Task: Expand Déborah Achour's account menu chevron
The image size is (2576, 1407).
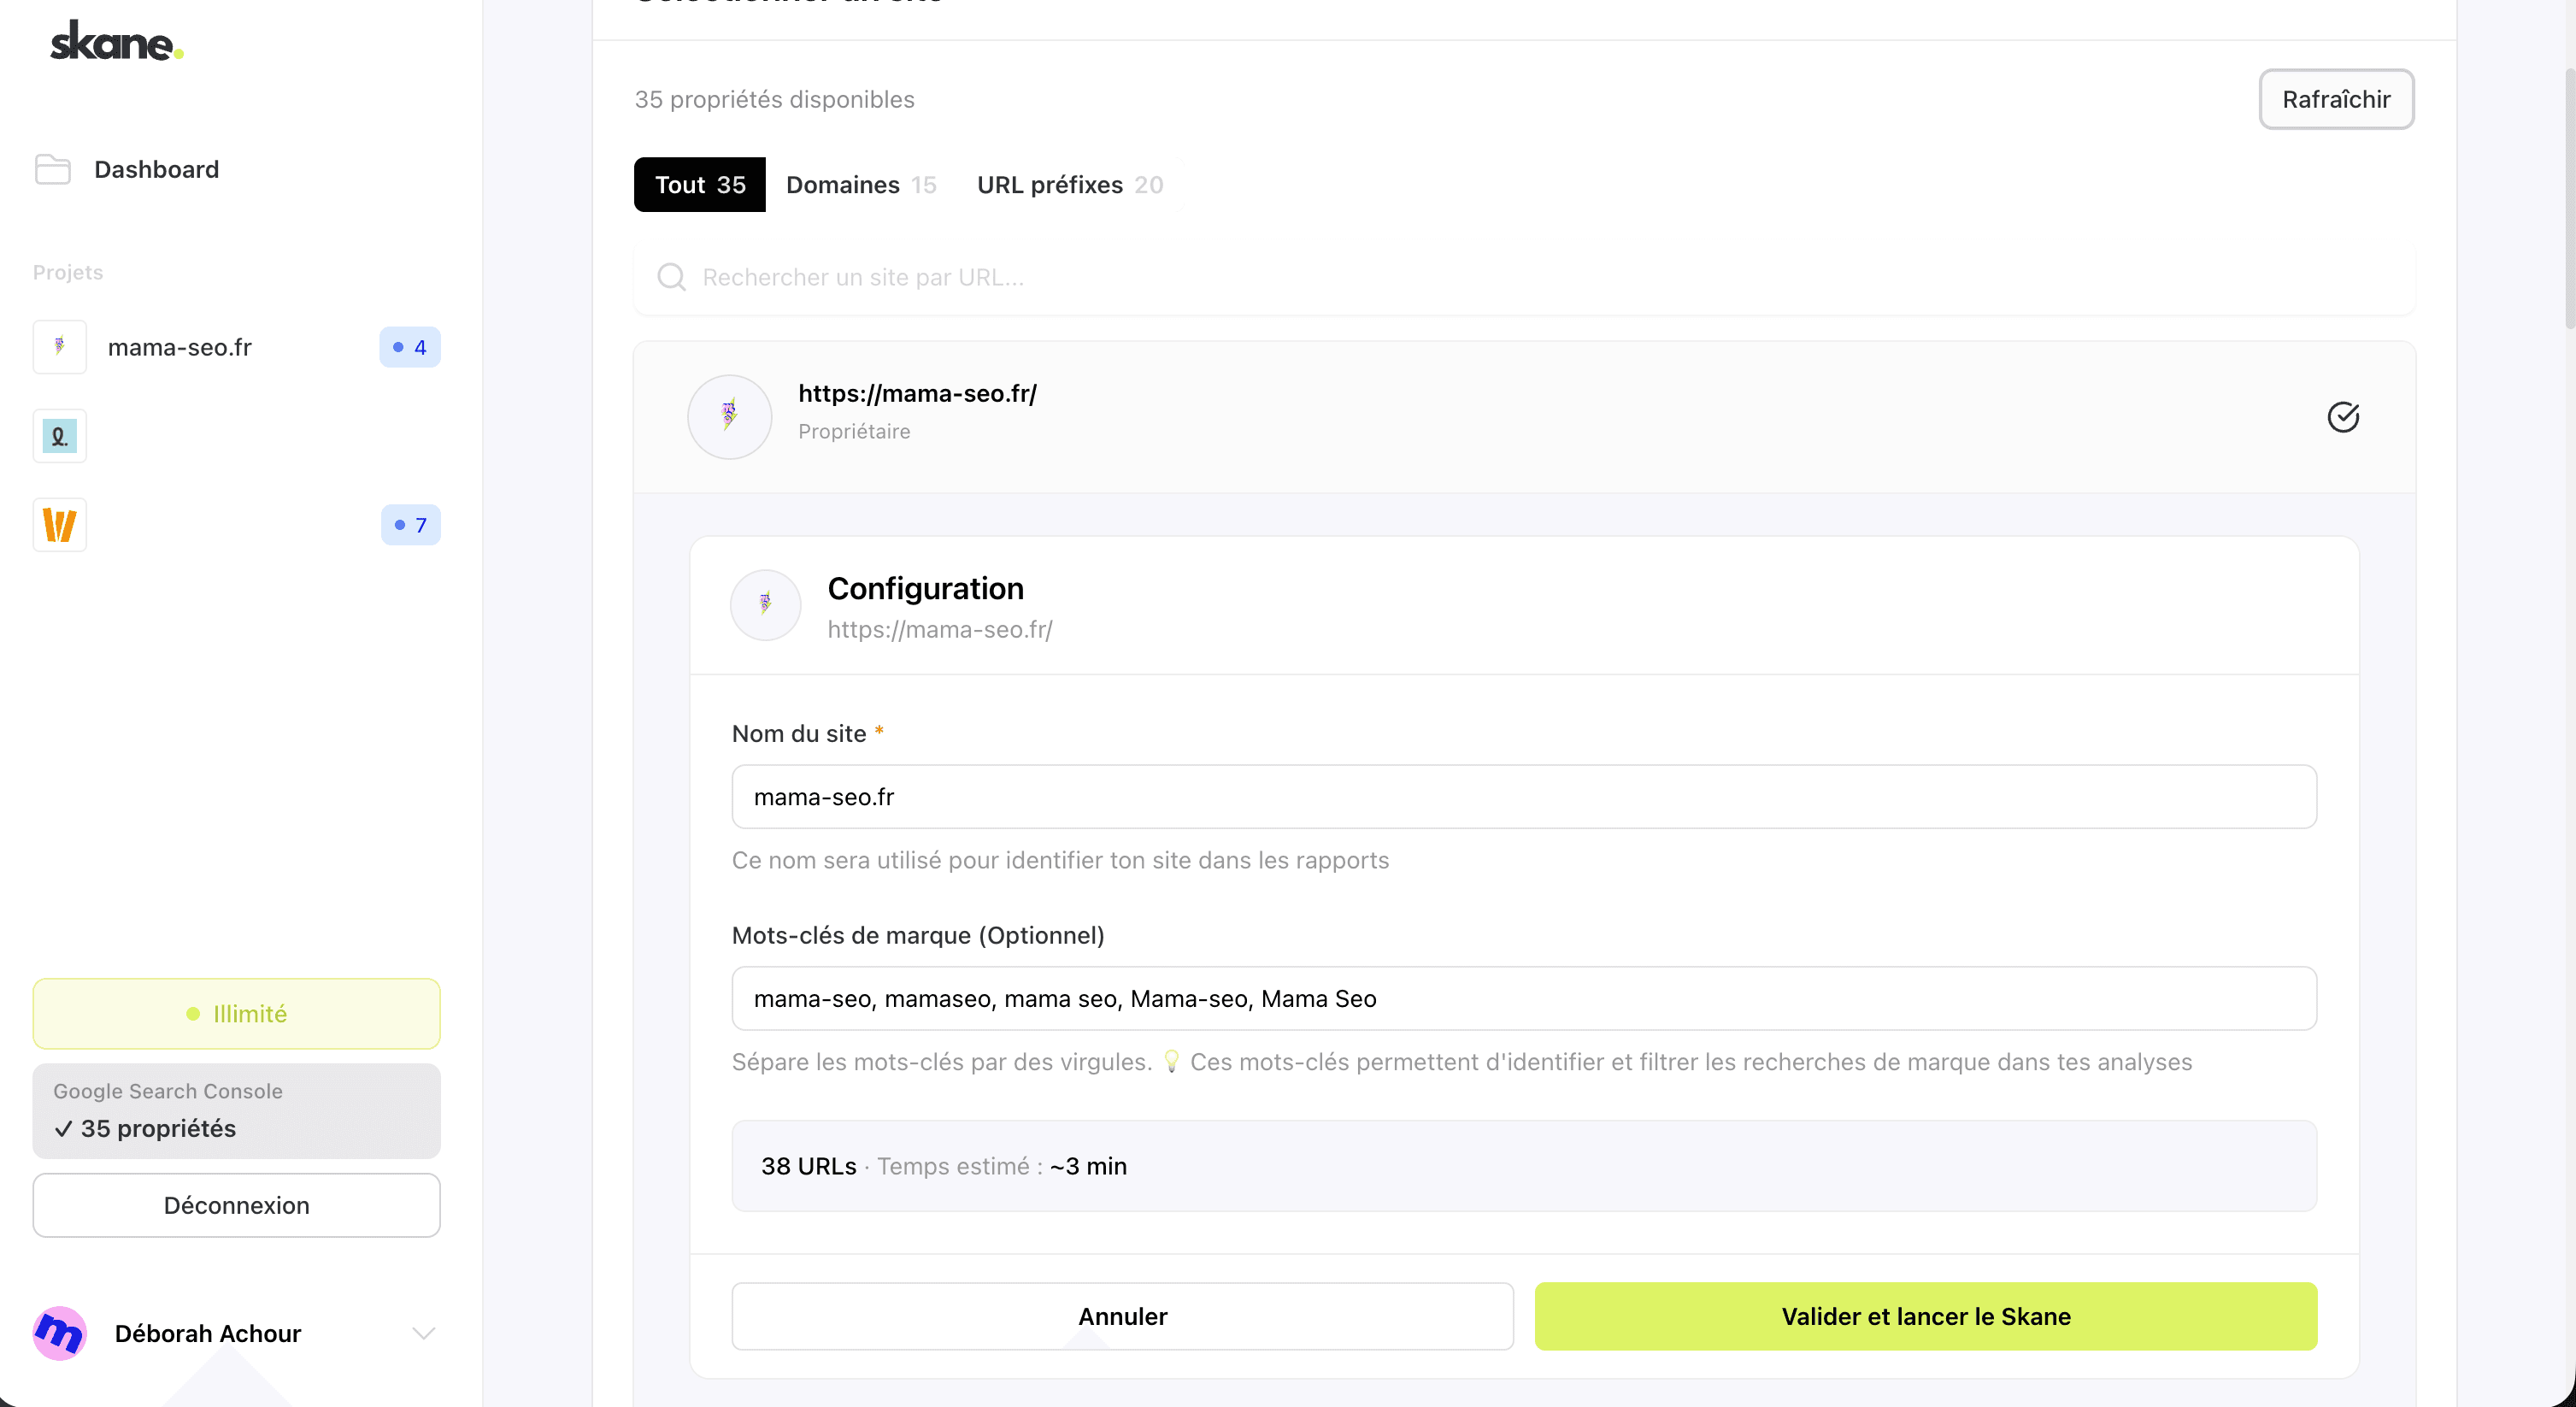Action: click(x=424, y=1333)
